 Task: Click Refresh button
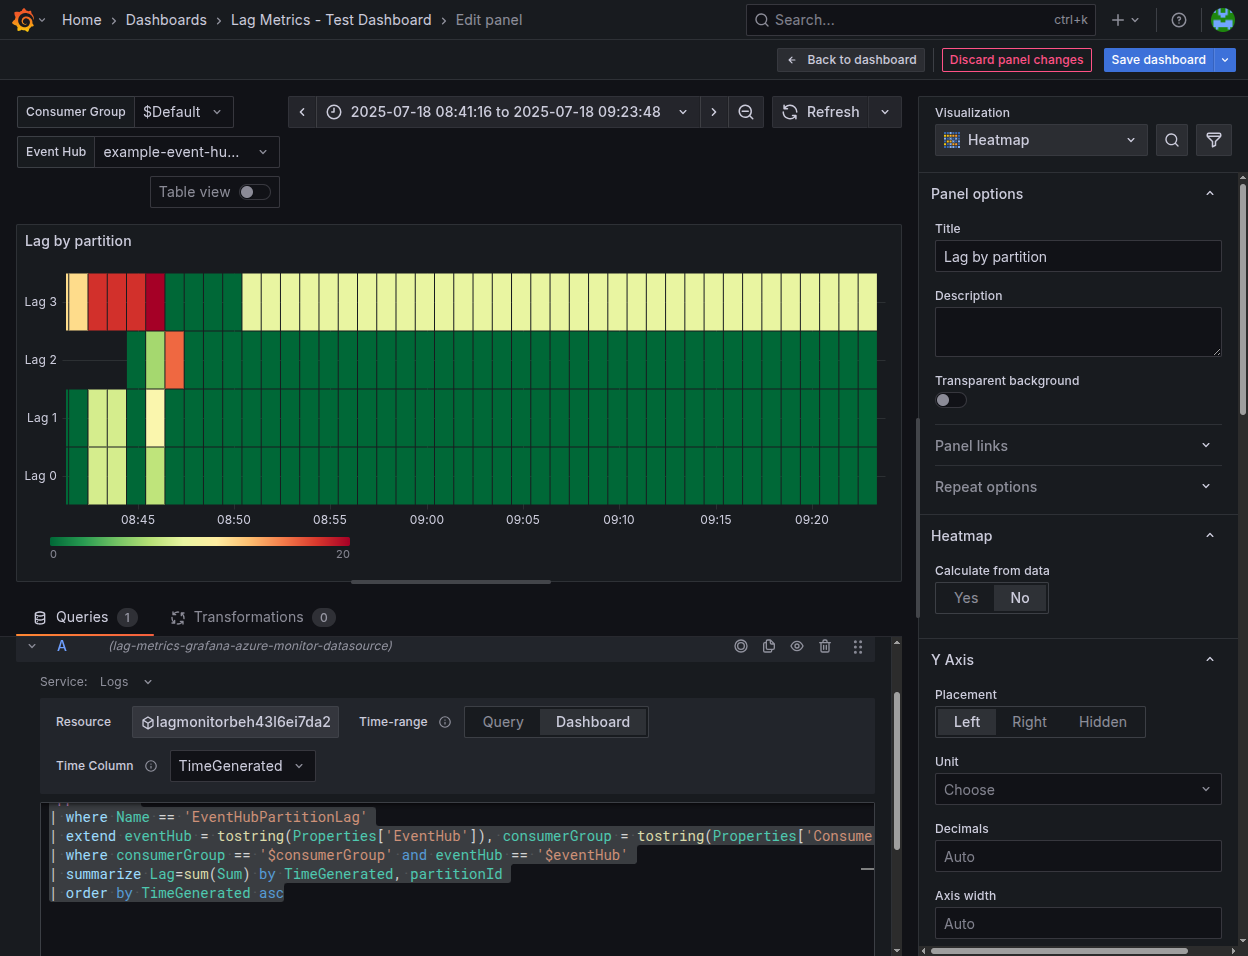click(820, 112)
